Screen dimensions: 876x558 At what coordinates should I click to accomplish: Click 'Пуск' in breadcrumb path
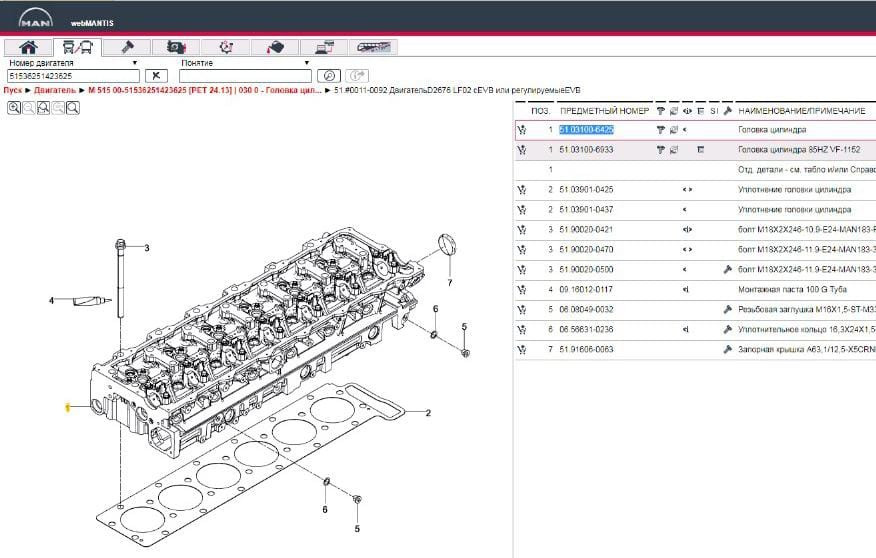pos(13,90)
